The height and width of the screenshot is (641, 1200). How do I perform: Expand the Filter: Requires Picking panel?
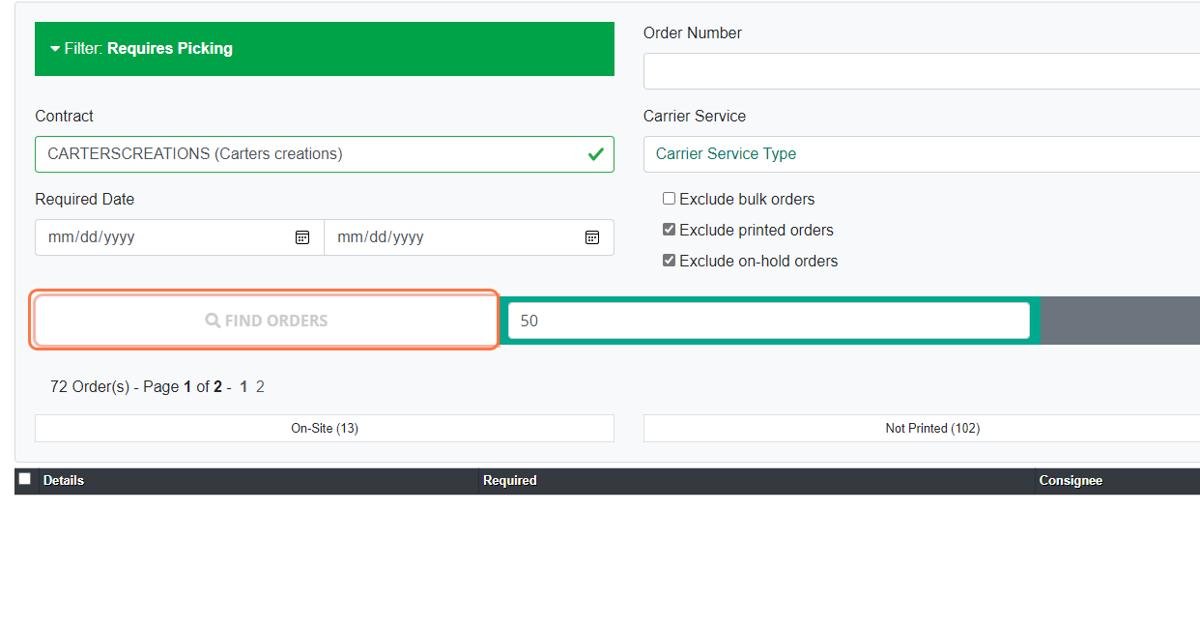click(324, 49)
